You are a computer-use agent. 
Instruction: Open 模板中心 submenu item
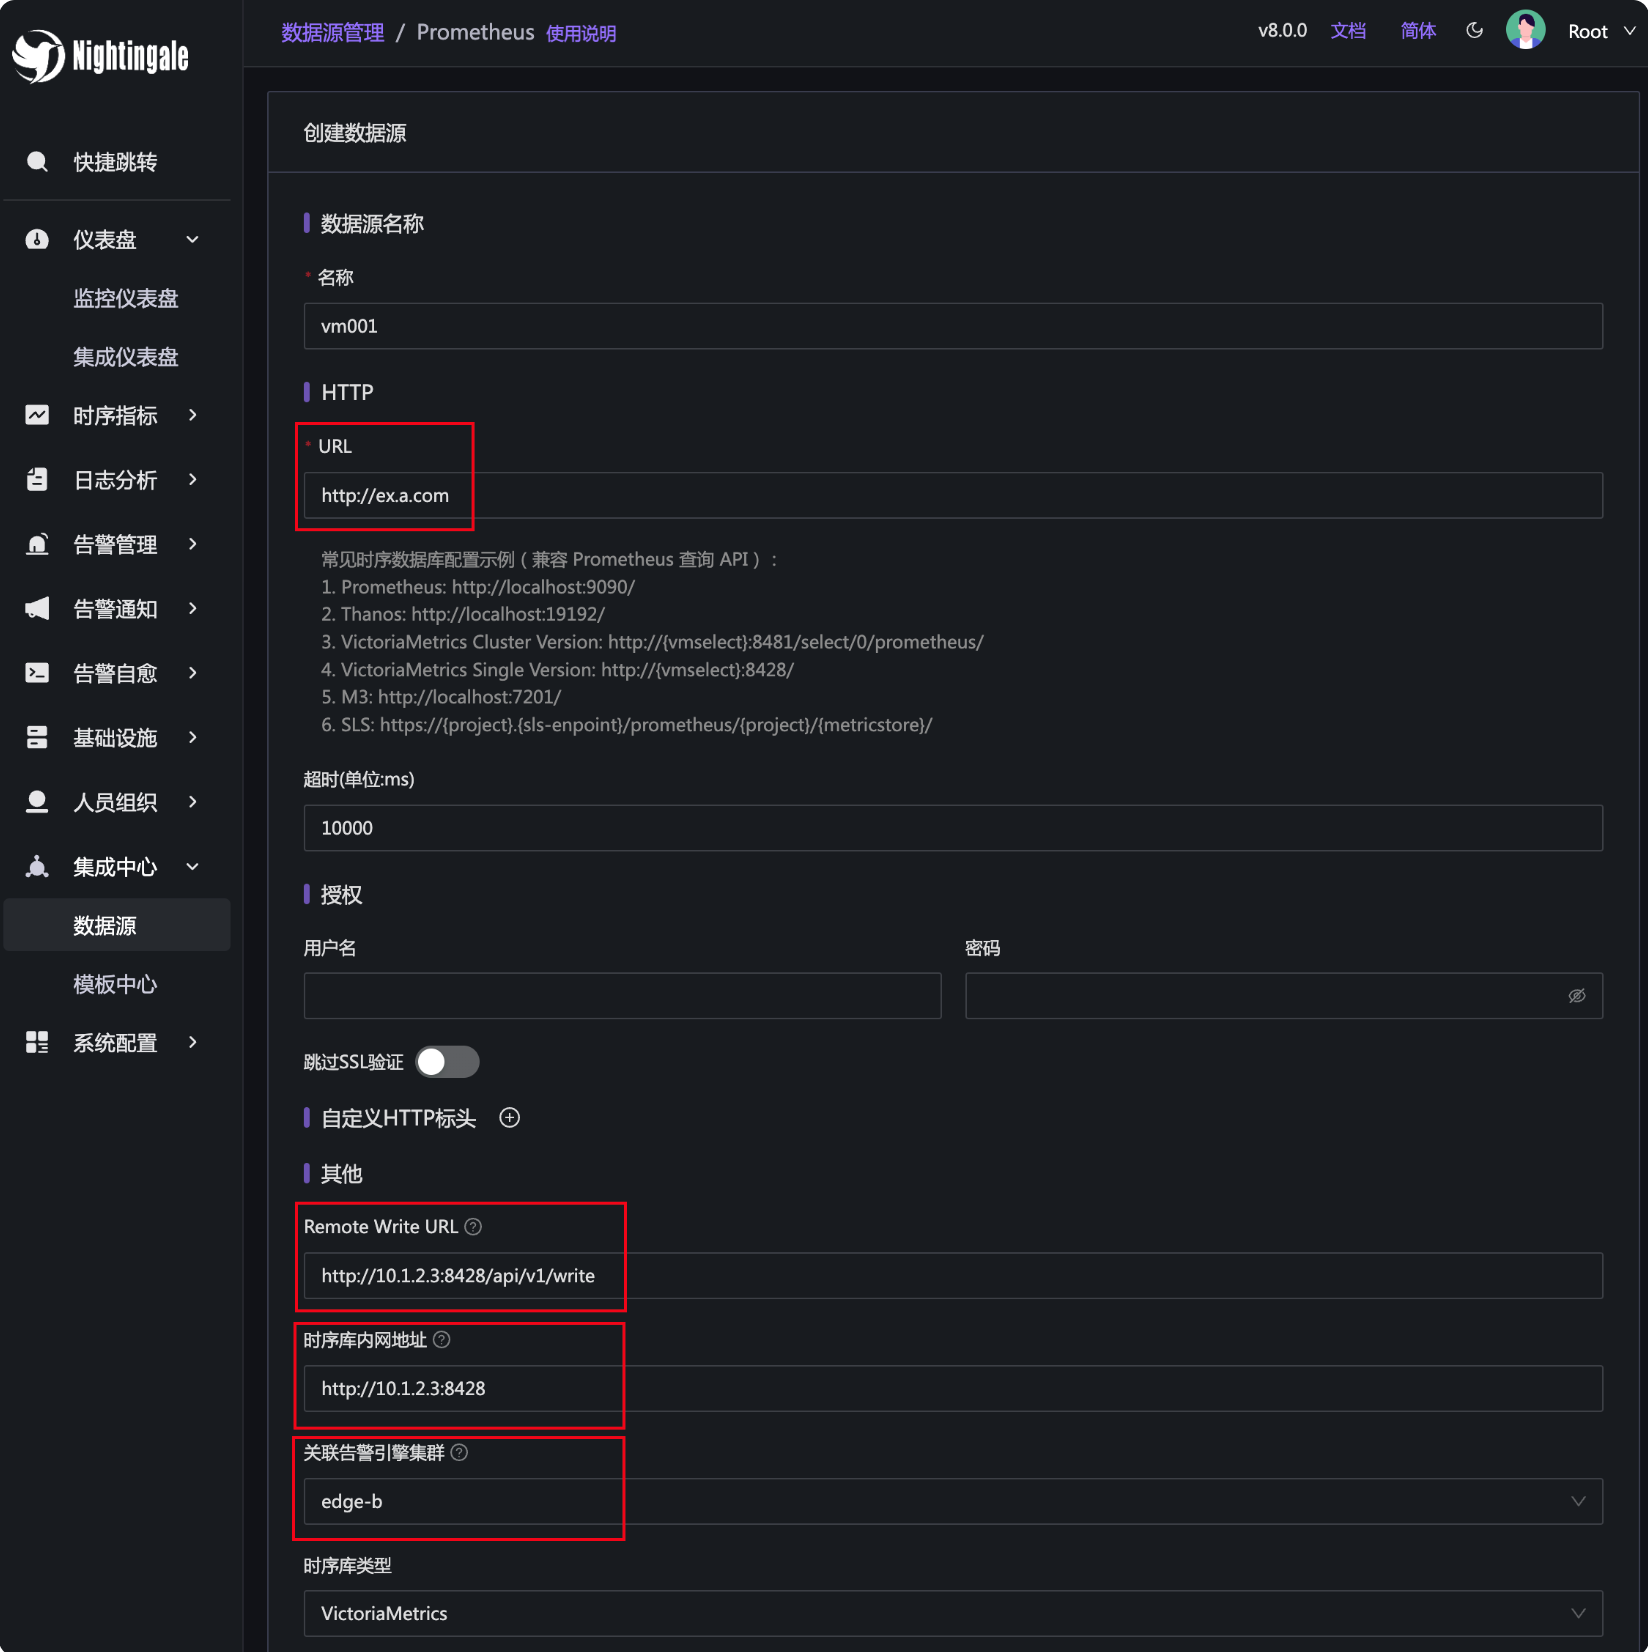click(x=115, y=984)
